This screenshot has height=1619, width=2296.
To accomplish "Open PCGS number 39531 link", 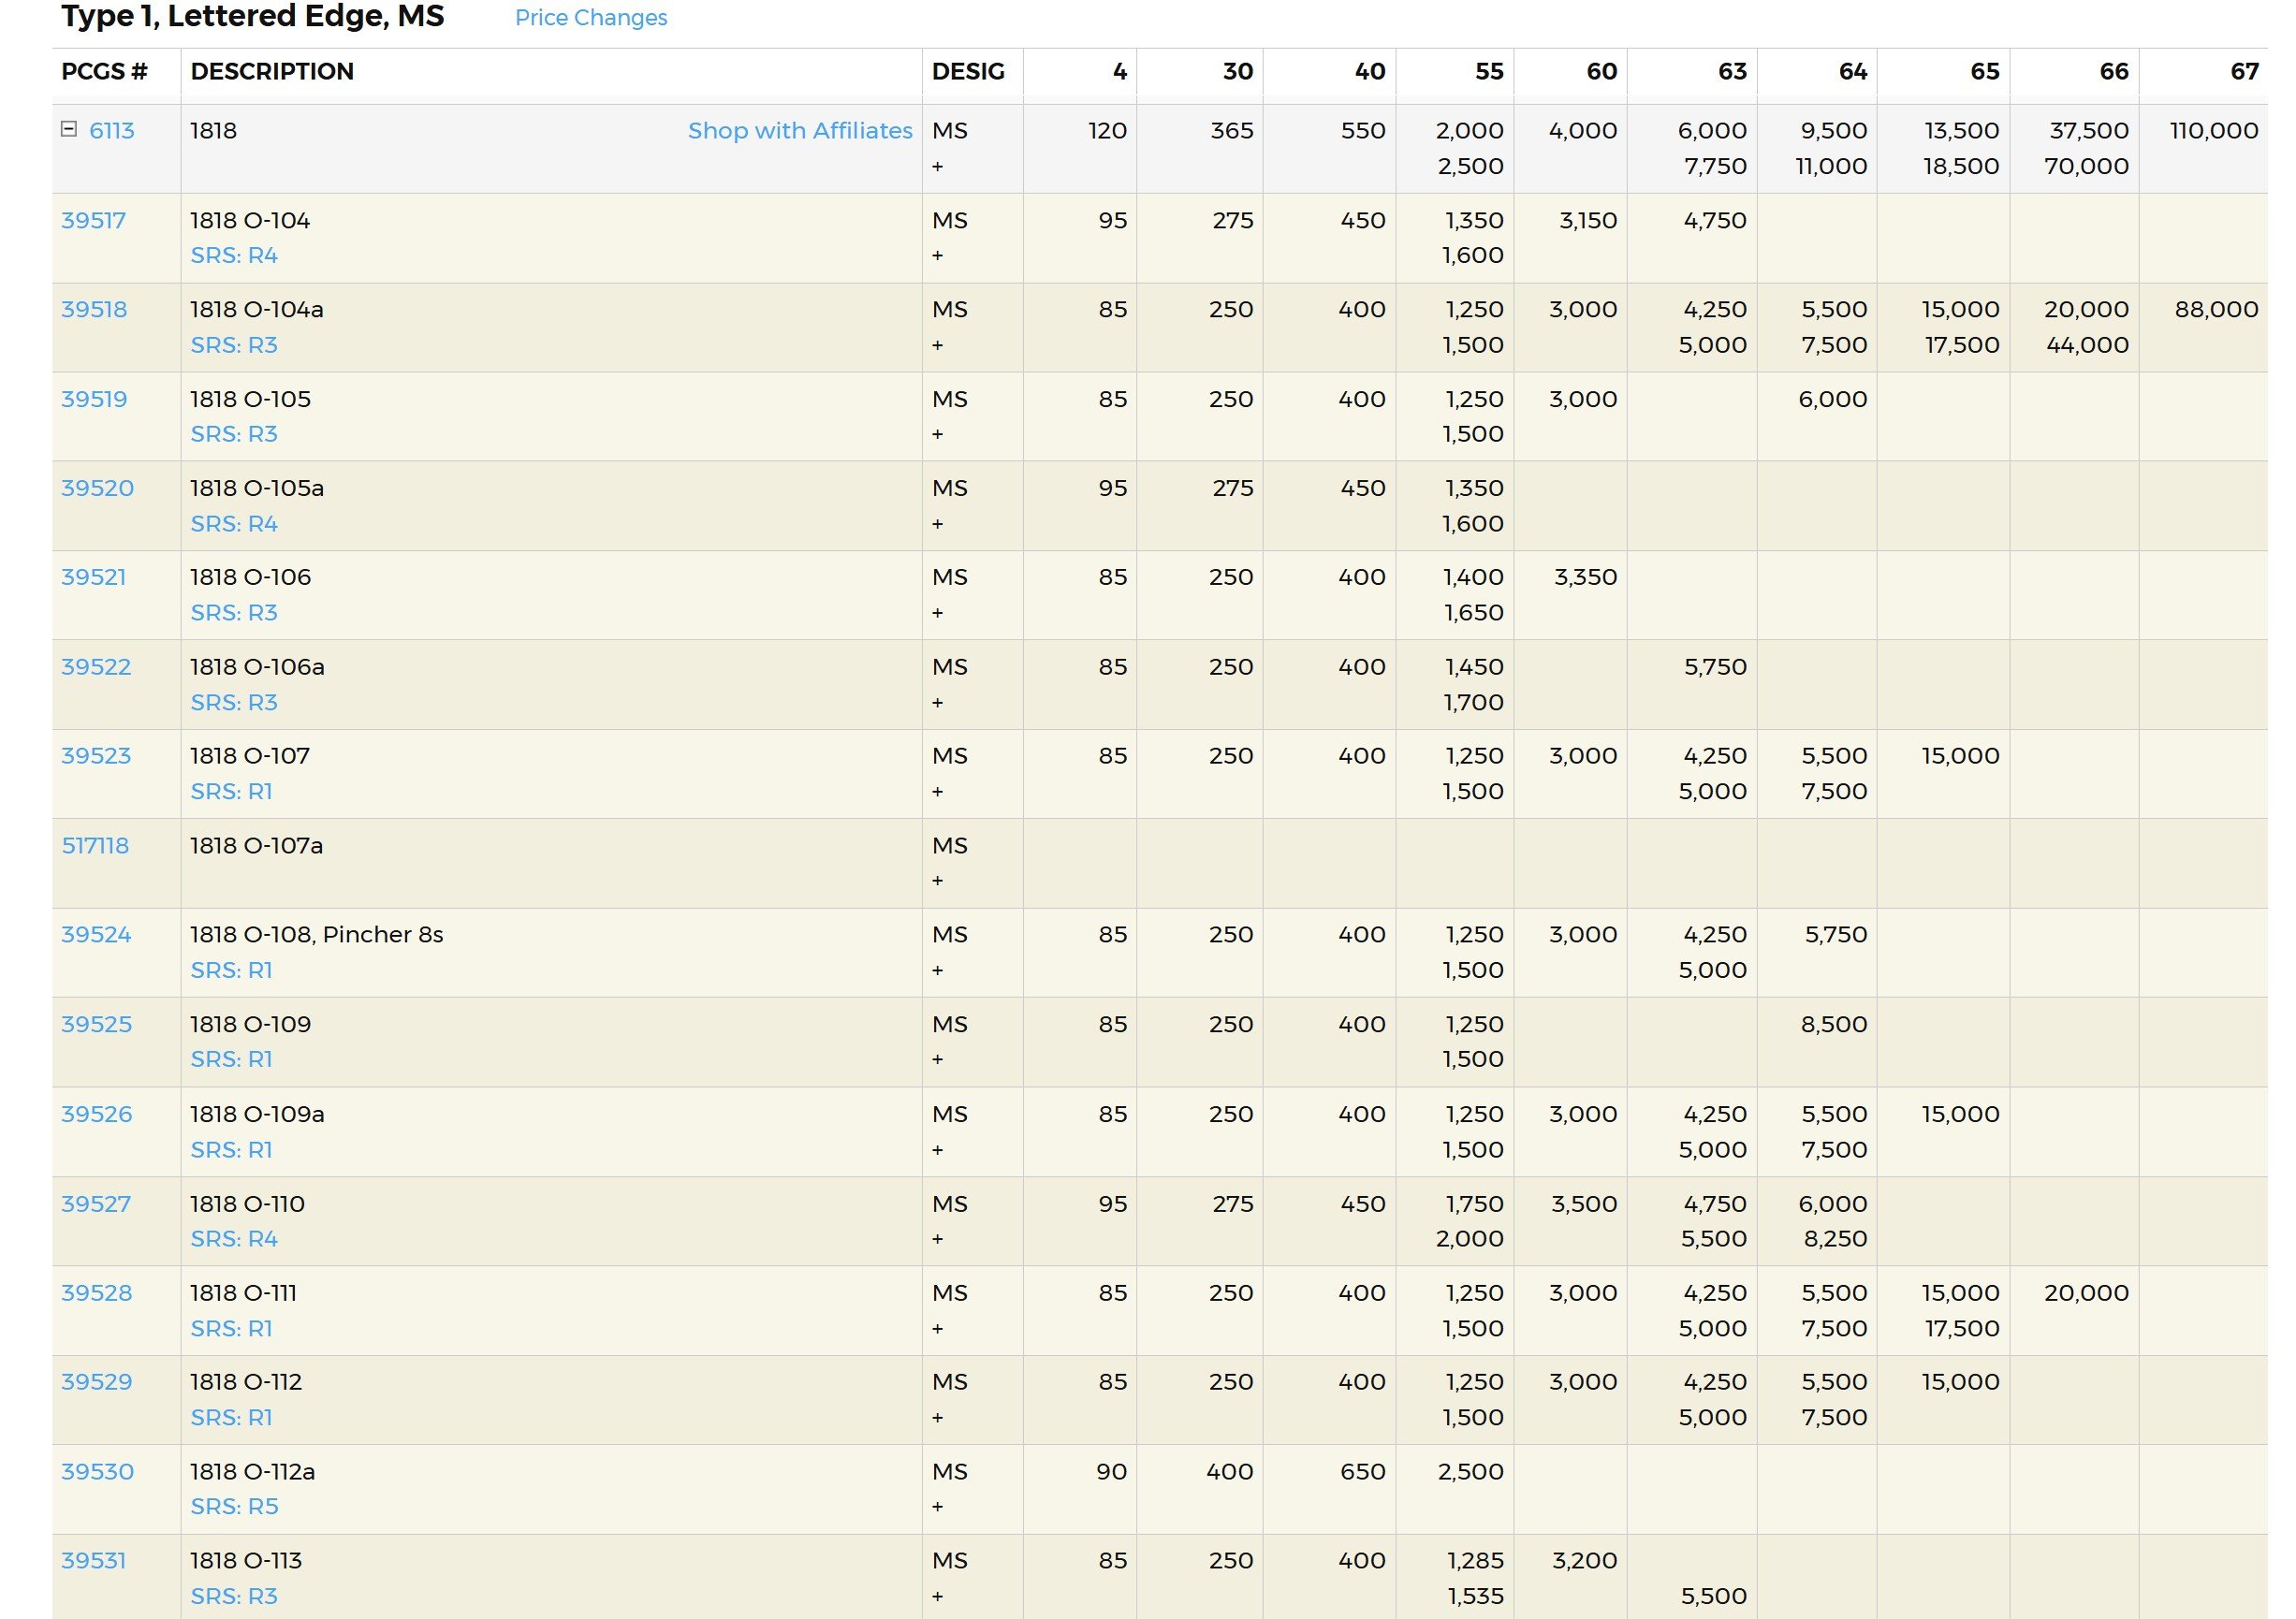I will click(x=93, y=1561).
